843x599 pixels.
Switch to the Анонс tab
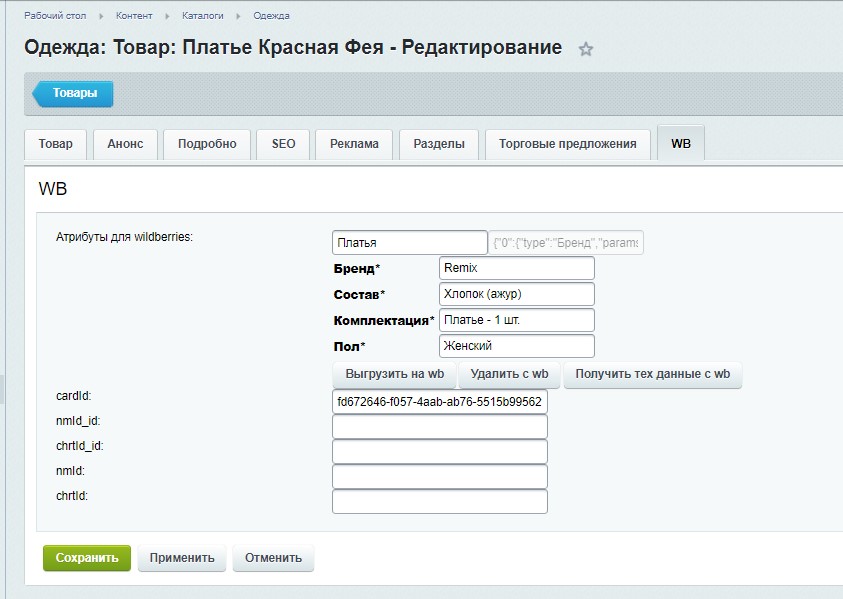(125, 144)
